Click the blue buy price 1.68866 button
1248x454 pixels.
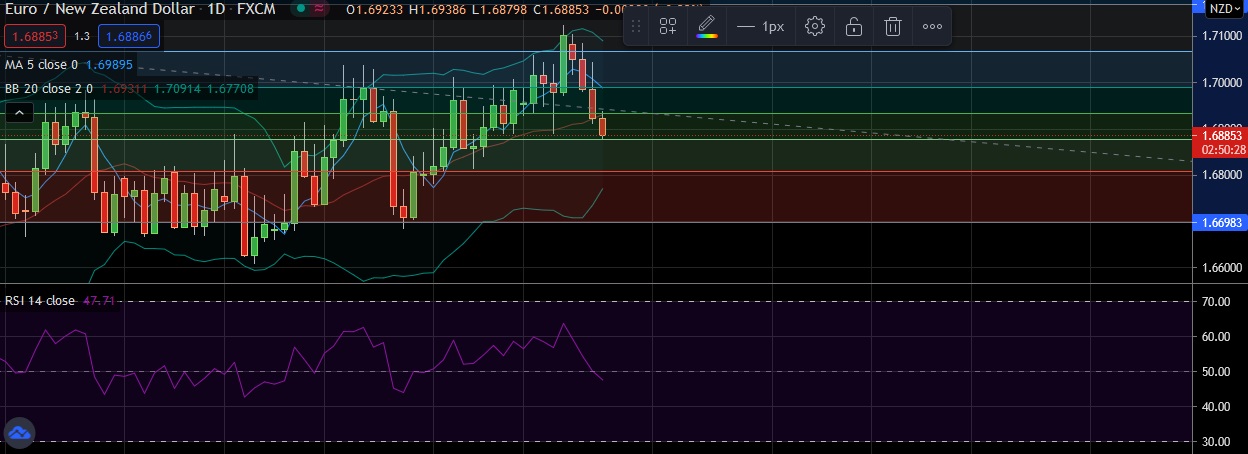[130, 36]
